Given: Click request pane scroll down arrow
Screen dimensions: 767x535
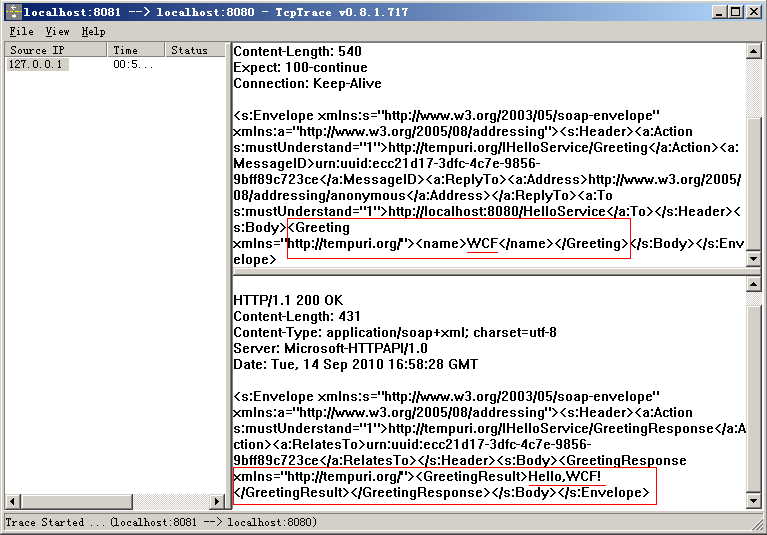Looking at the screenshot, I should [753, 258].
